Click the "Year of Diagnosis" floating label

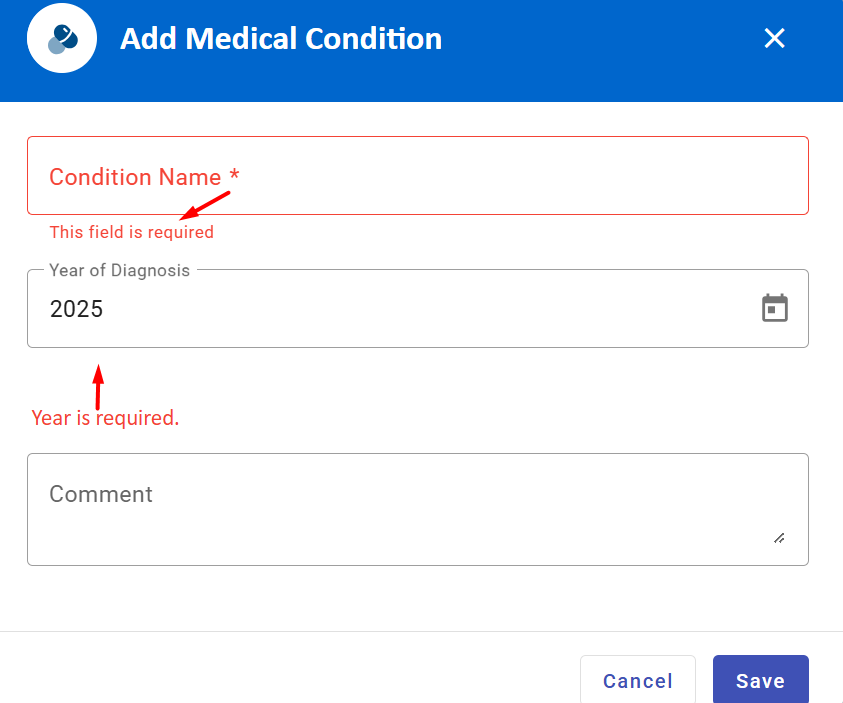[119, 270]
